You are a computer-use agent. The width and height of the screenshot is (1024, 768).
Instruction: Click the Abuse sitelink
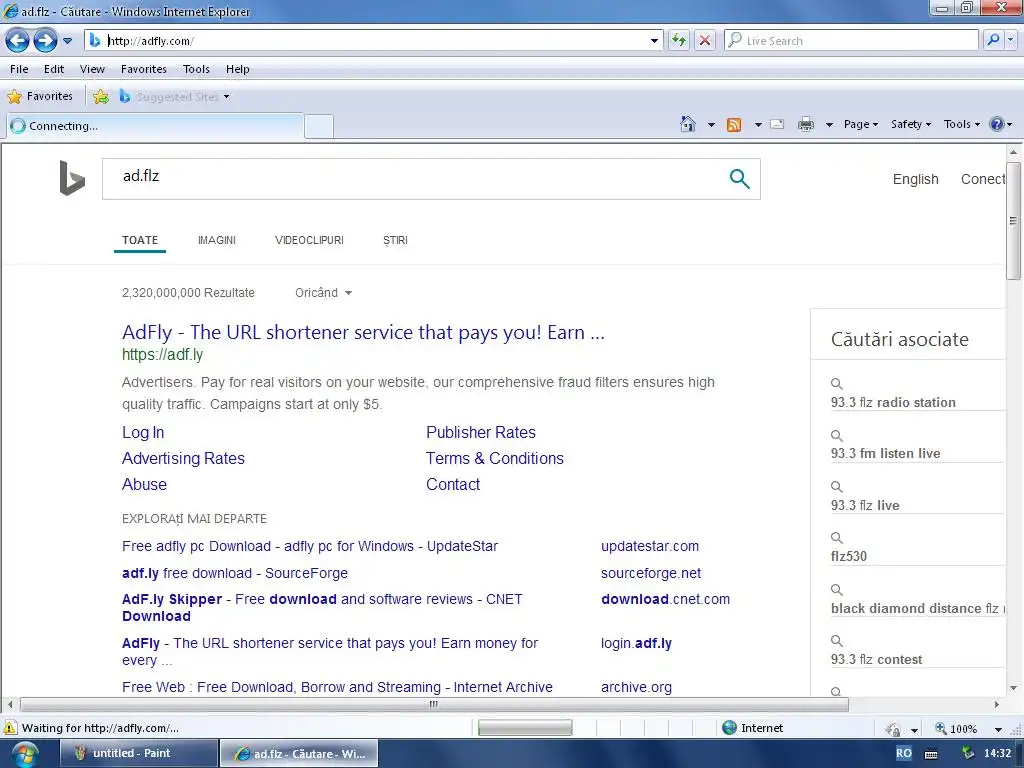point(144,485)
